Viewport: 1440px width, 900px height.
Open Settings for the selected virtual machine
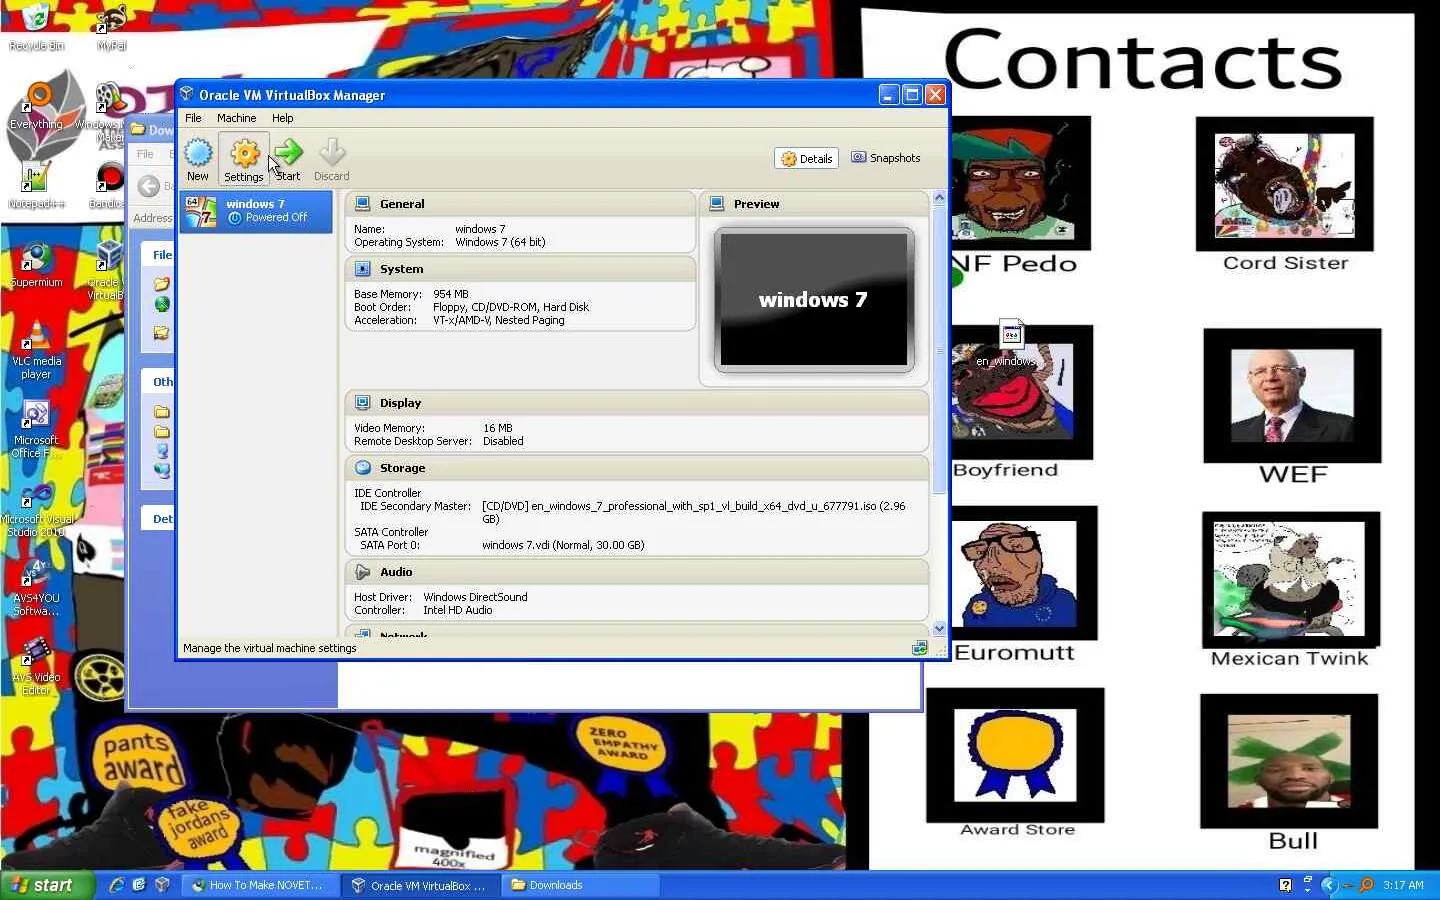click(244, 160)
